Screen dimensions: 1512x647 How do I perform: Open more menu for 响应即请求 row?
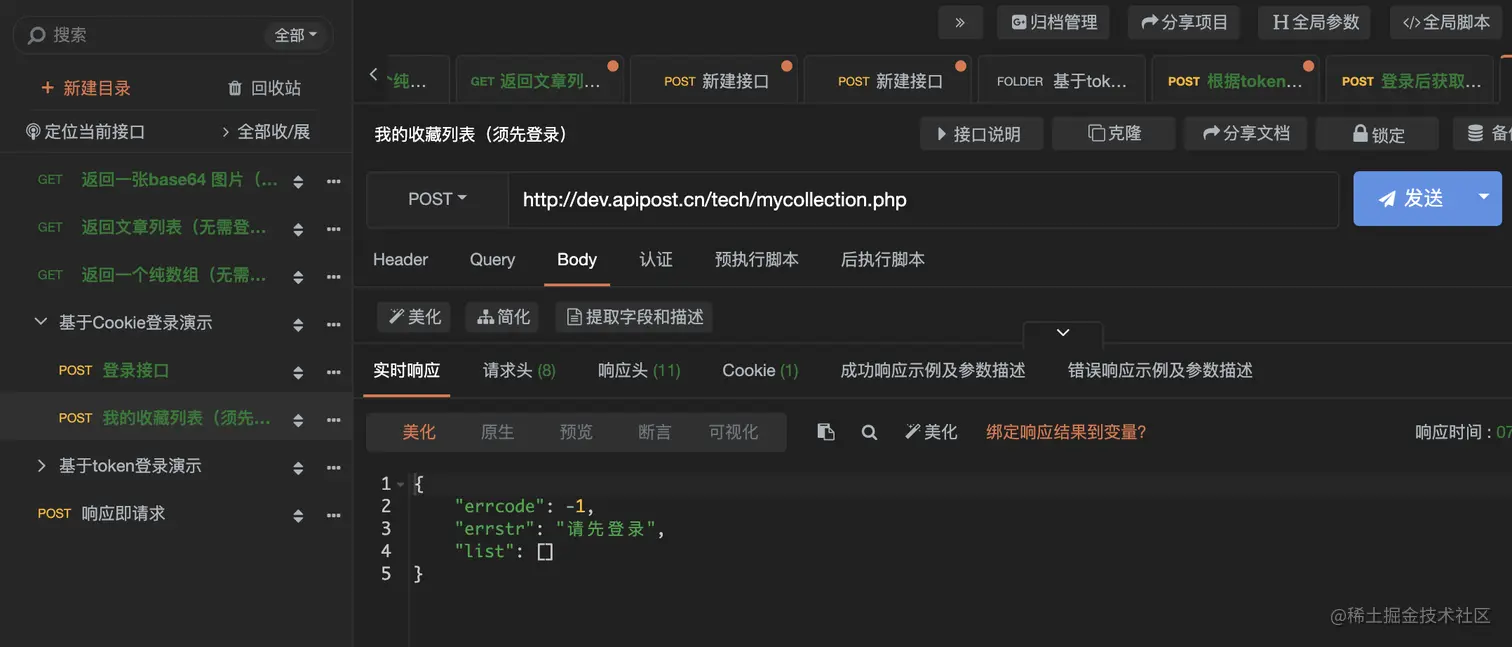pos(334,515)
